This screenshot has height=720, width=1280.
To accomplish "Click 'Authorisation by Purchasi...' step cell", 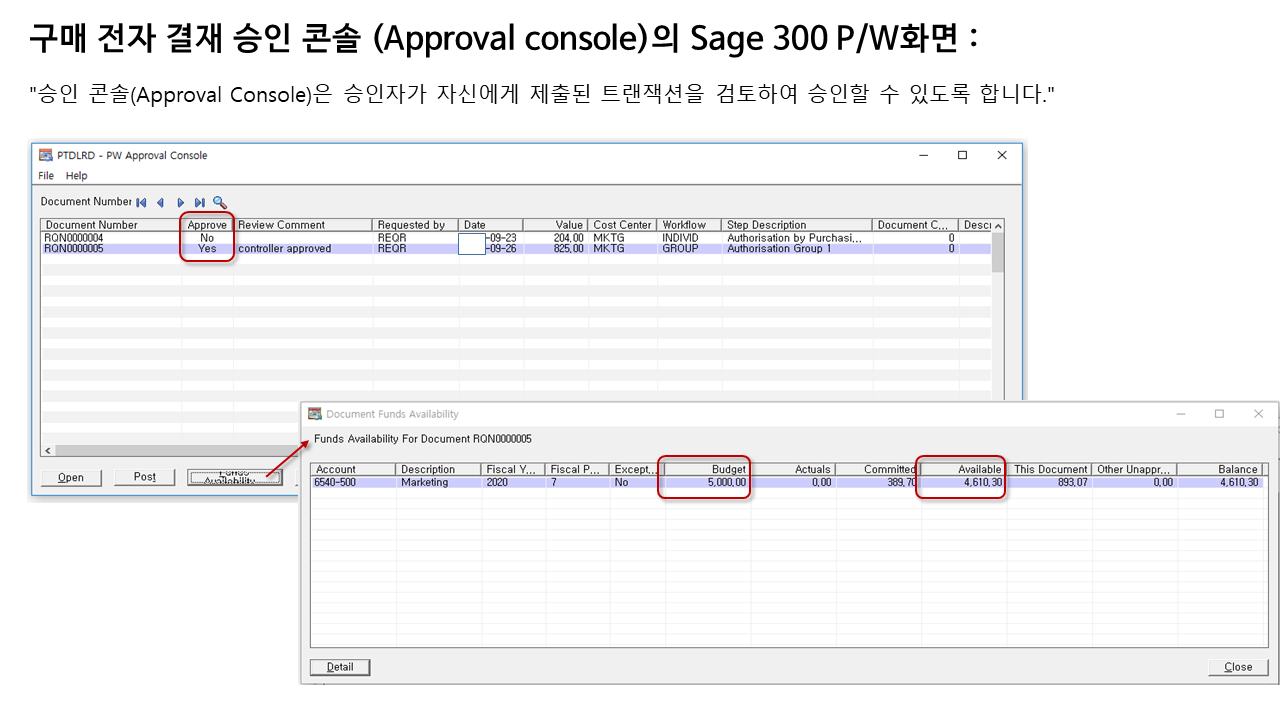I will 797,238.
